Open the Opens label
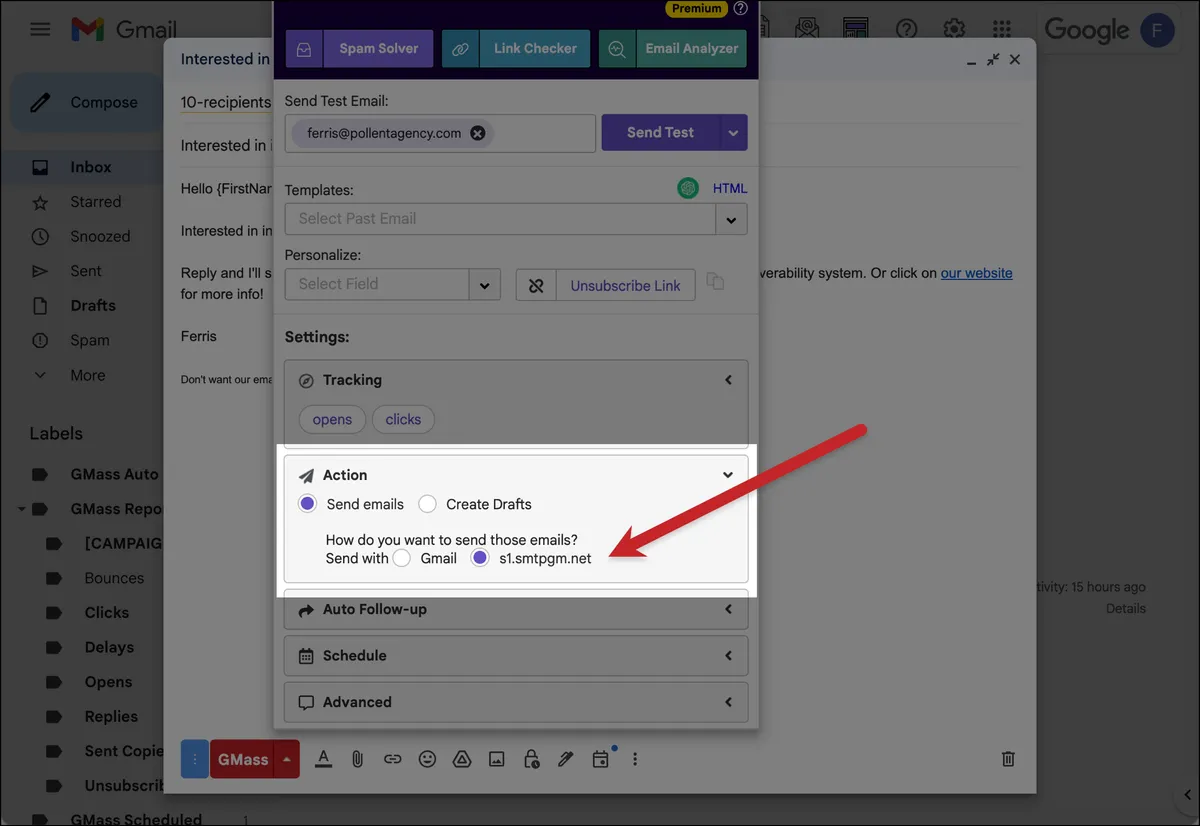 pos(108,682)
